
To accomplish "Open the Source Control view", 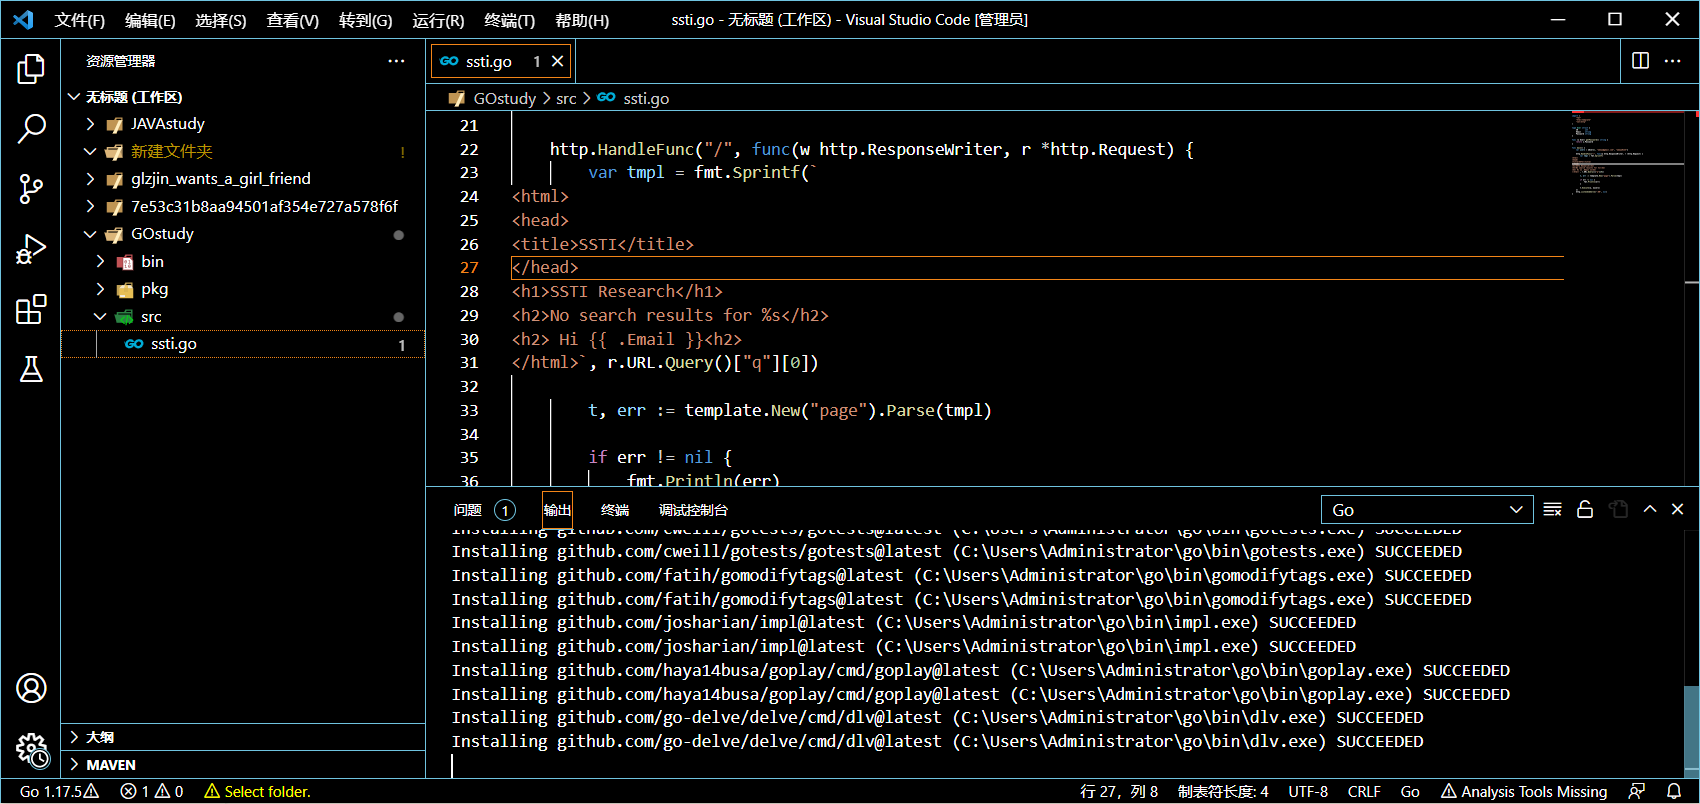I will [x=31, y=189].
